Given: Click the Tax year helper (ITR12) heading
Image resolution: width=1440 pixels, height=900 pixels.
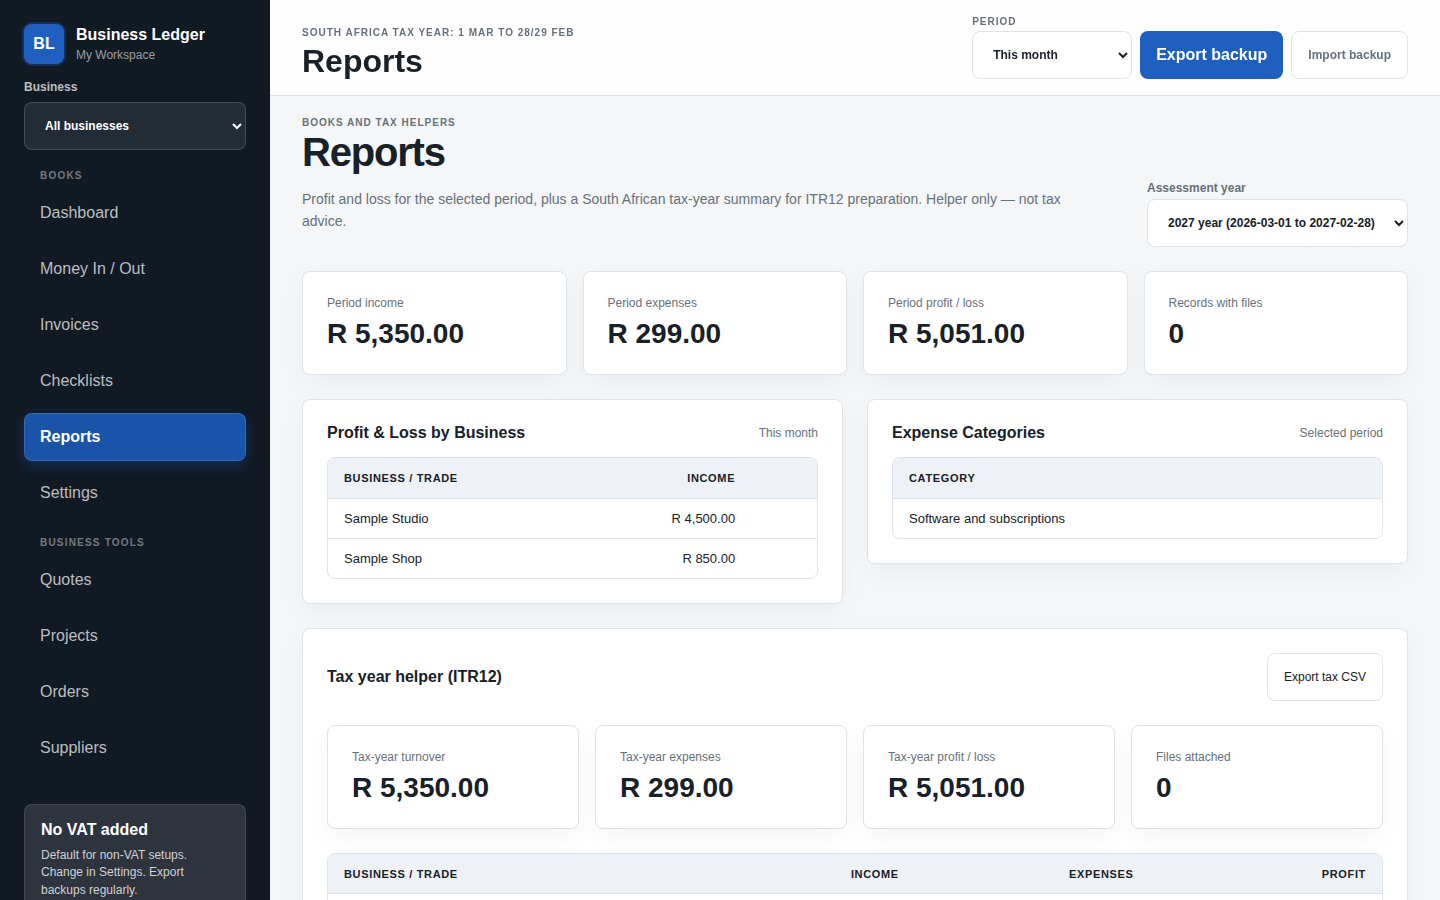Looking at the screenshot, I should coord(414,677).
